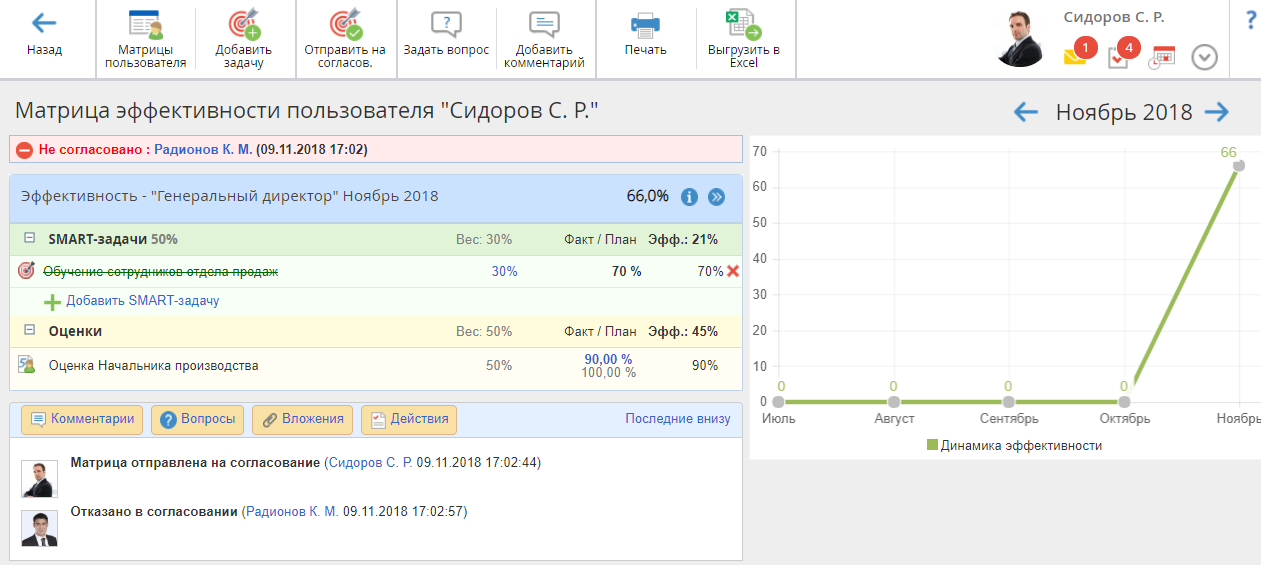Click the Добавить SMART-задачу link
The width and height of the screenshot is (1261, 565).
click(142, 300)
